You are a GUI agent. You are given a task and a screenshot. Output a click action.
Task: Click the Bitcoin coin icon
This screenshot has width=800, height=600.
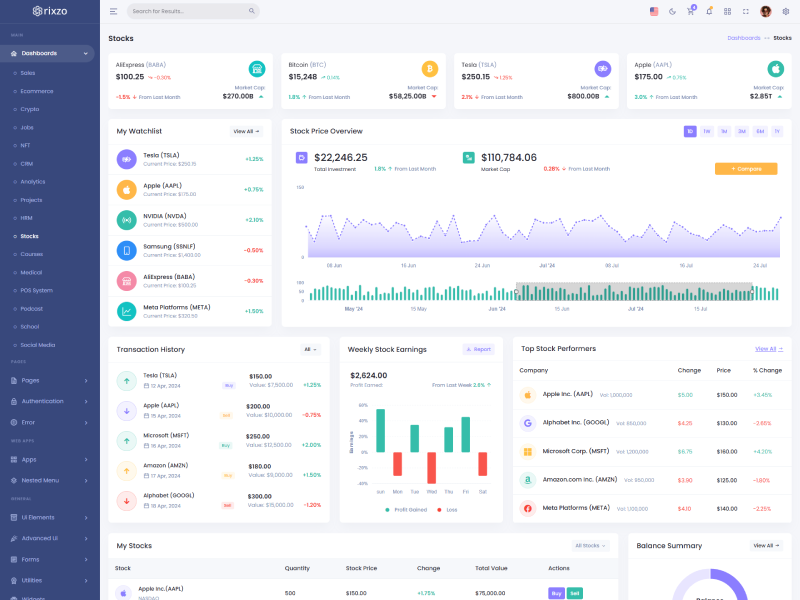pos(430,69)
